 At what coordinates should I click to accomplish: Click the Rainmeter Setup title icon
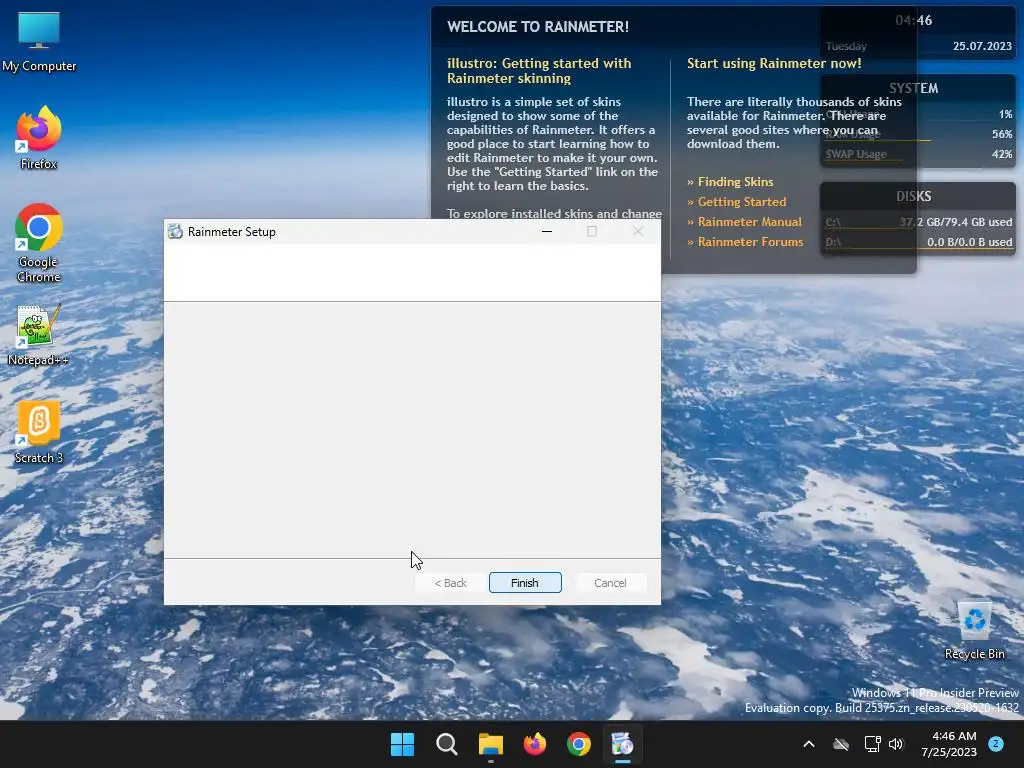point(175,231)
